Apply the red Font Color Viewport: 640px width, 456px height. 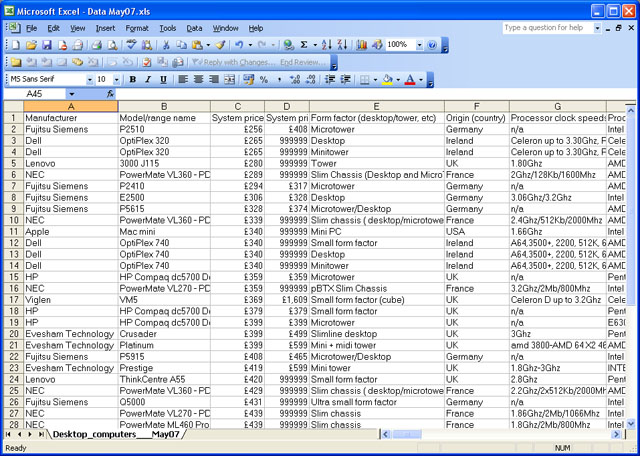click(410, 80)
